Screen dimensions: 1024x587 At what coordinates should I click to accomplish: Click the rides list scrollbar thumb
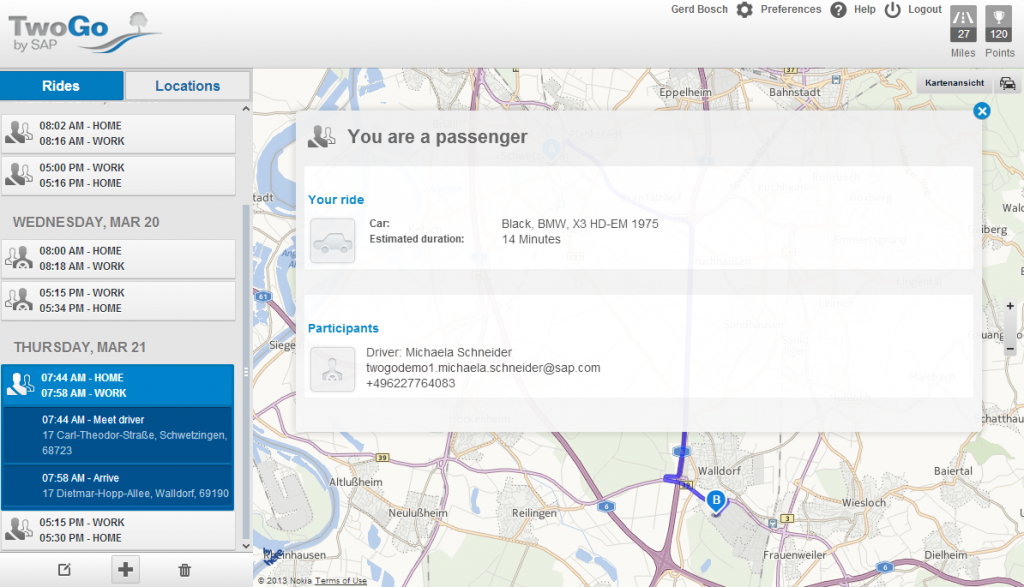246,372
